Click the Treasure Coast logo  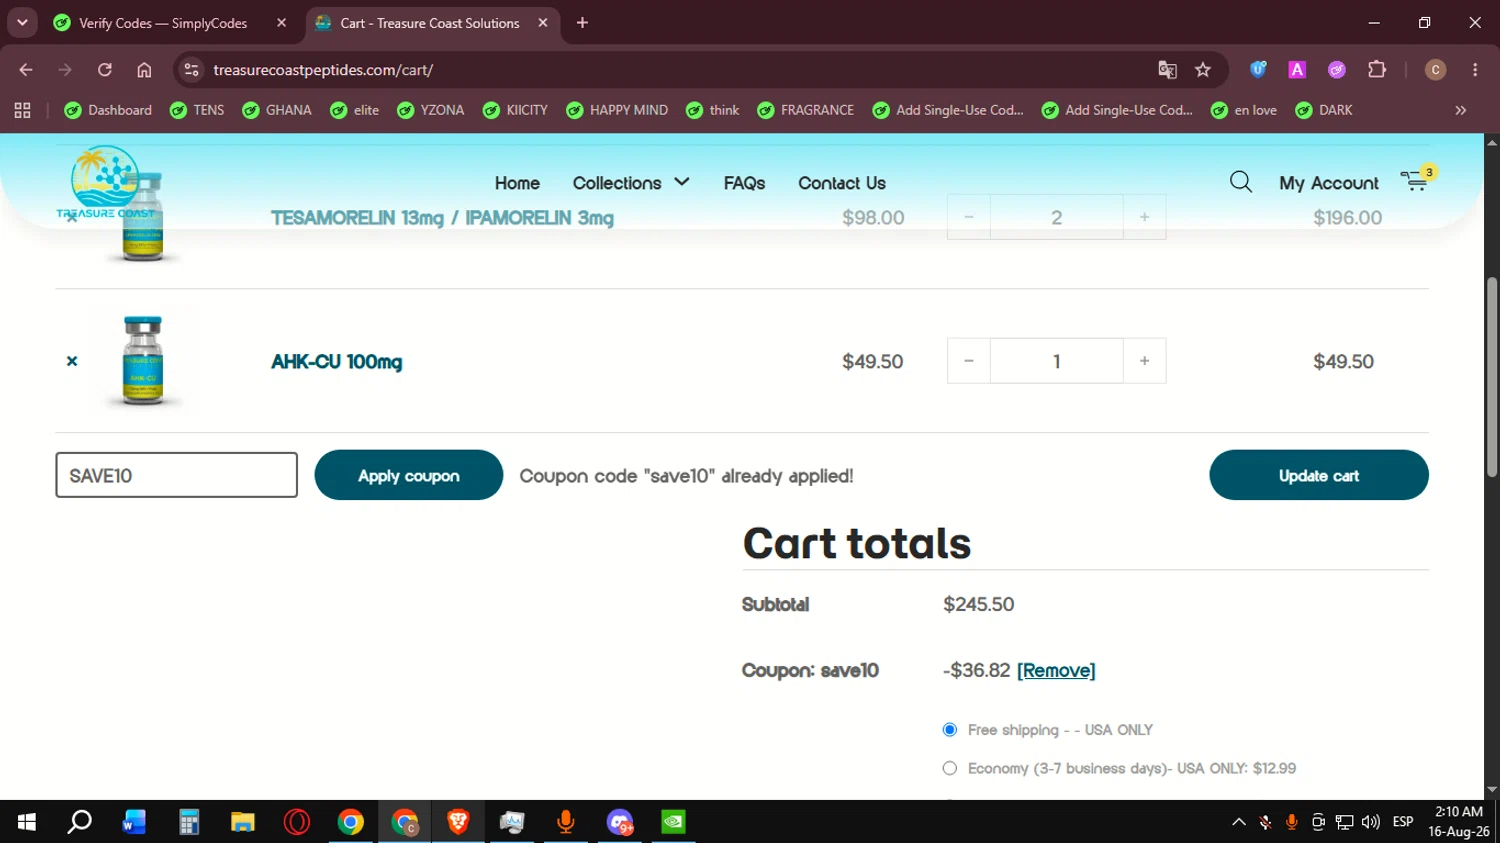[x=106, y=182]
